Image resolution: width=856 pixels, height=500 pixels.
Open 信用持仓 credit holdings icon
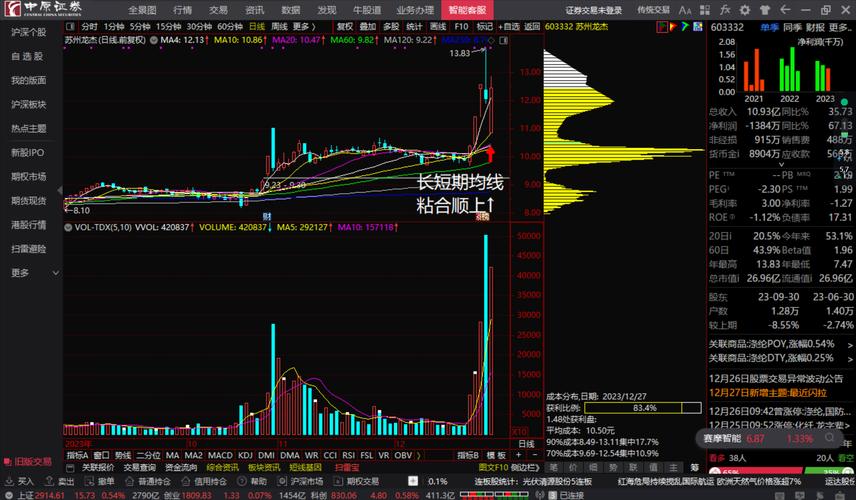pos(186,481)
